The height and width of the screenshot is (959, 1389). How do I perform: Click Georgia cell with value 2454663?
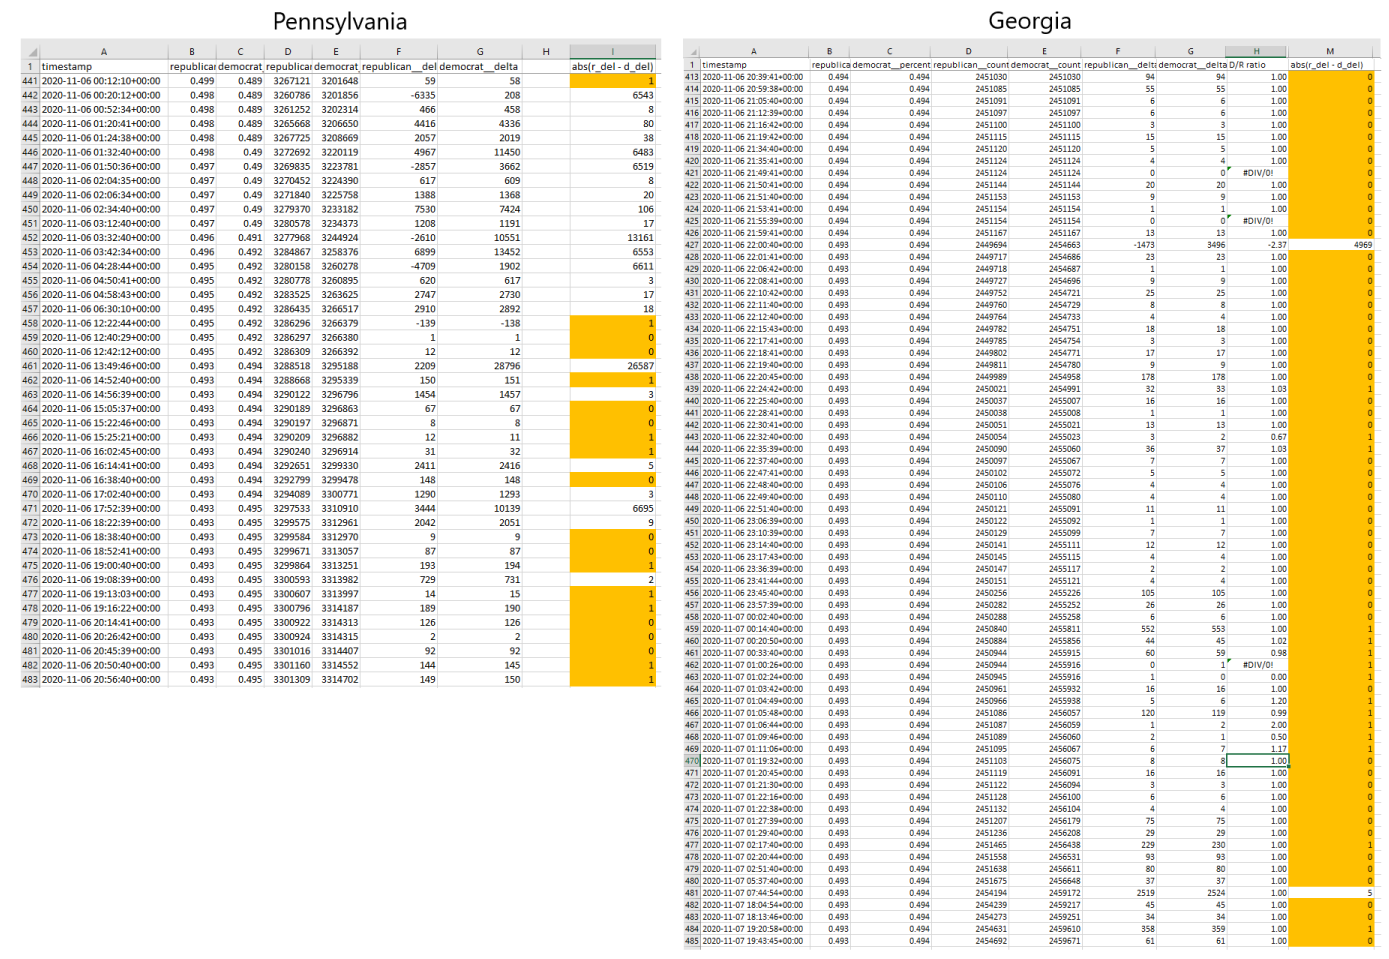[x=1045, y=245]
